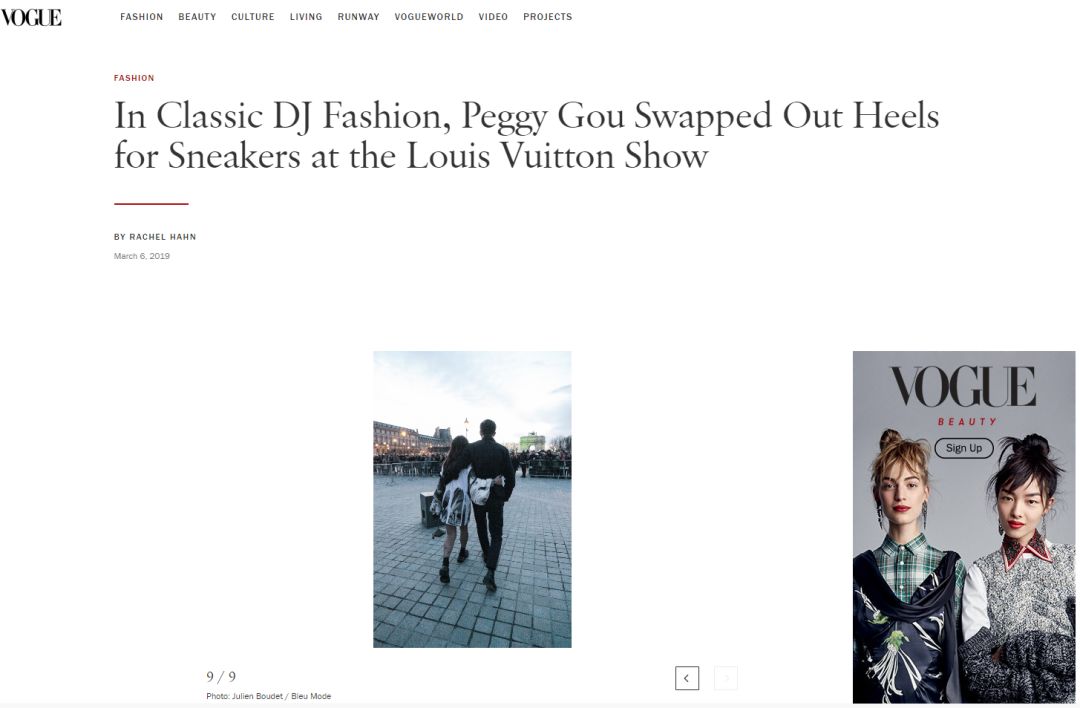Go to the Runway section
Image resolution: width=1080 pixels, height=708 pixels.
[x=358, y=17]
